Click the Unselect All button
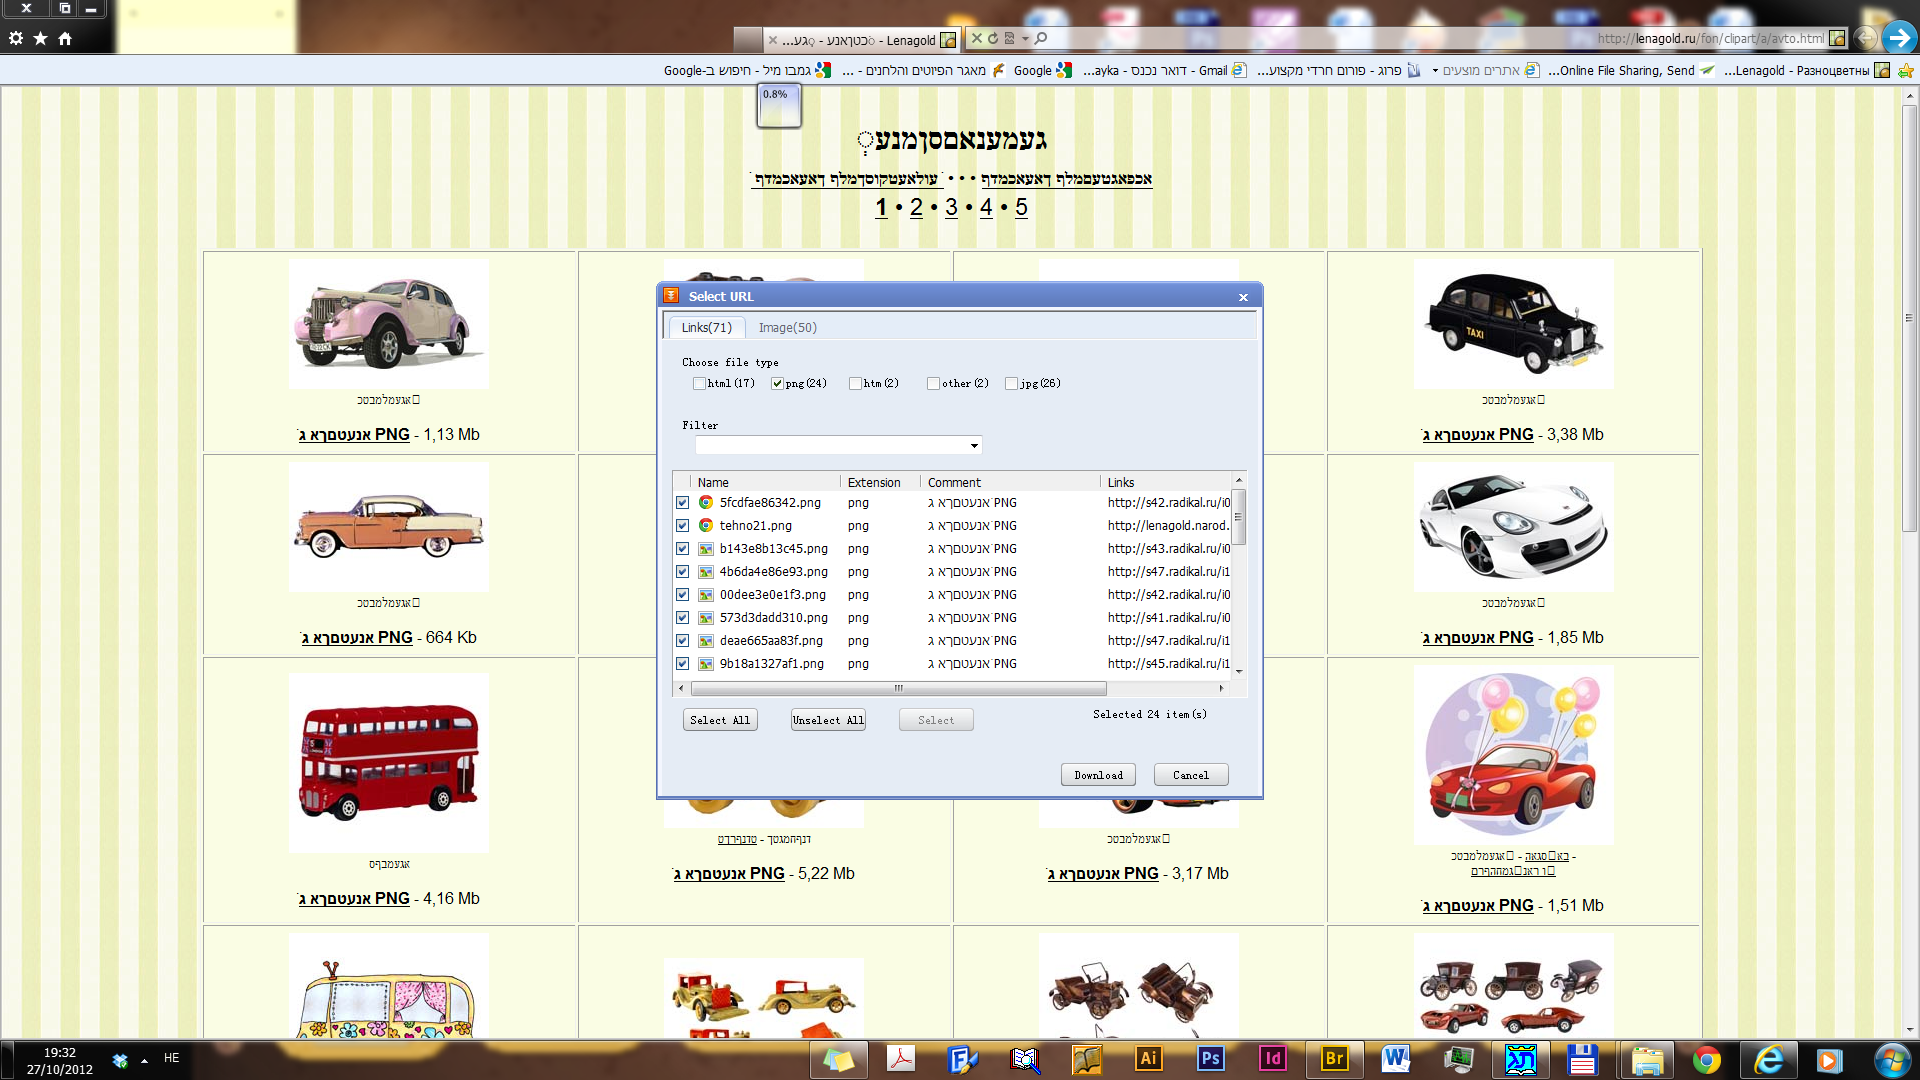1920x1080 pixels. pyautogui.click(x=827, y=720)
